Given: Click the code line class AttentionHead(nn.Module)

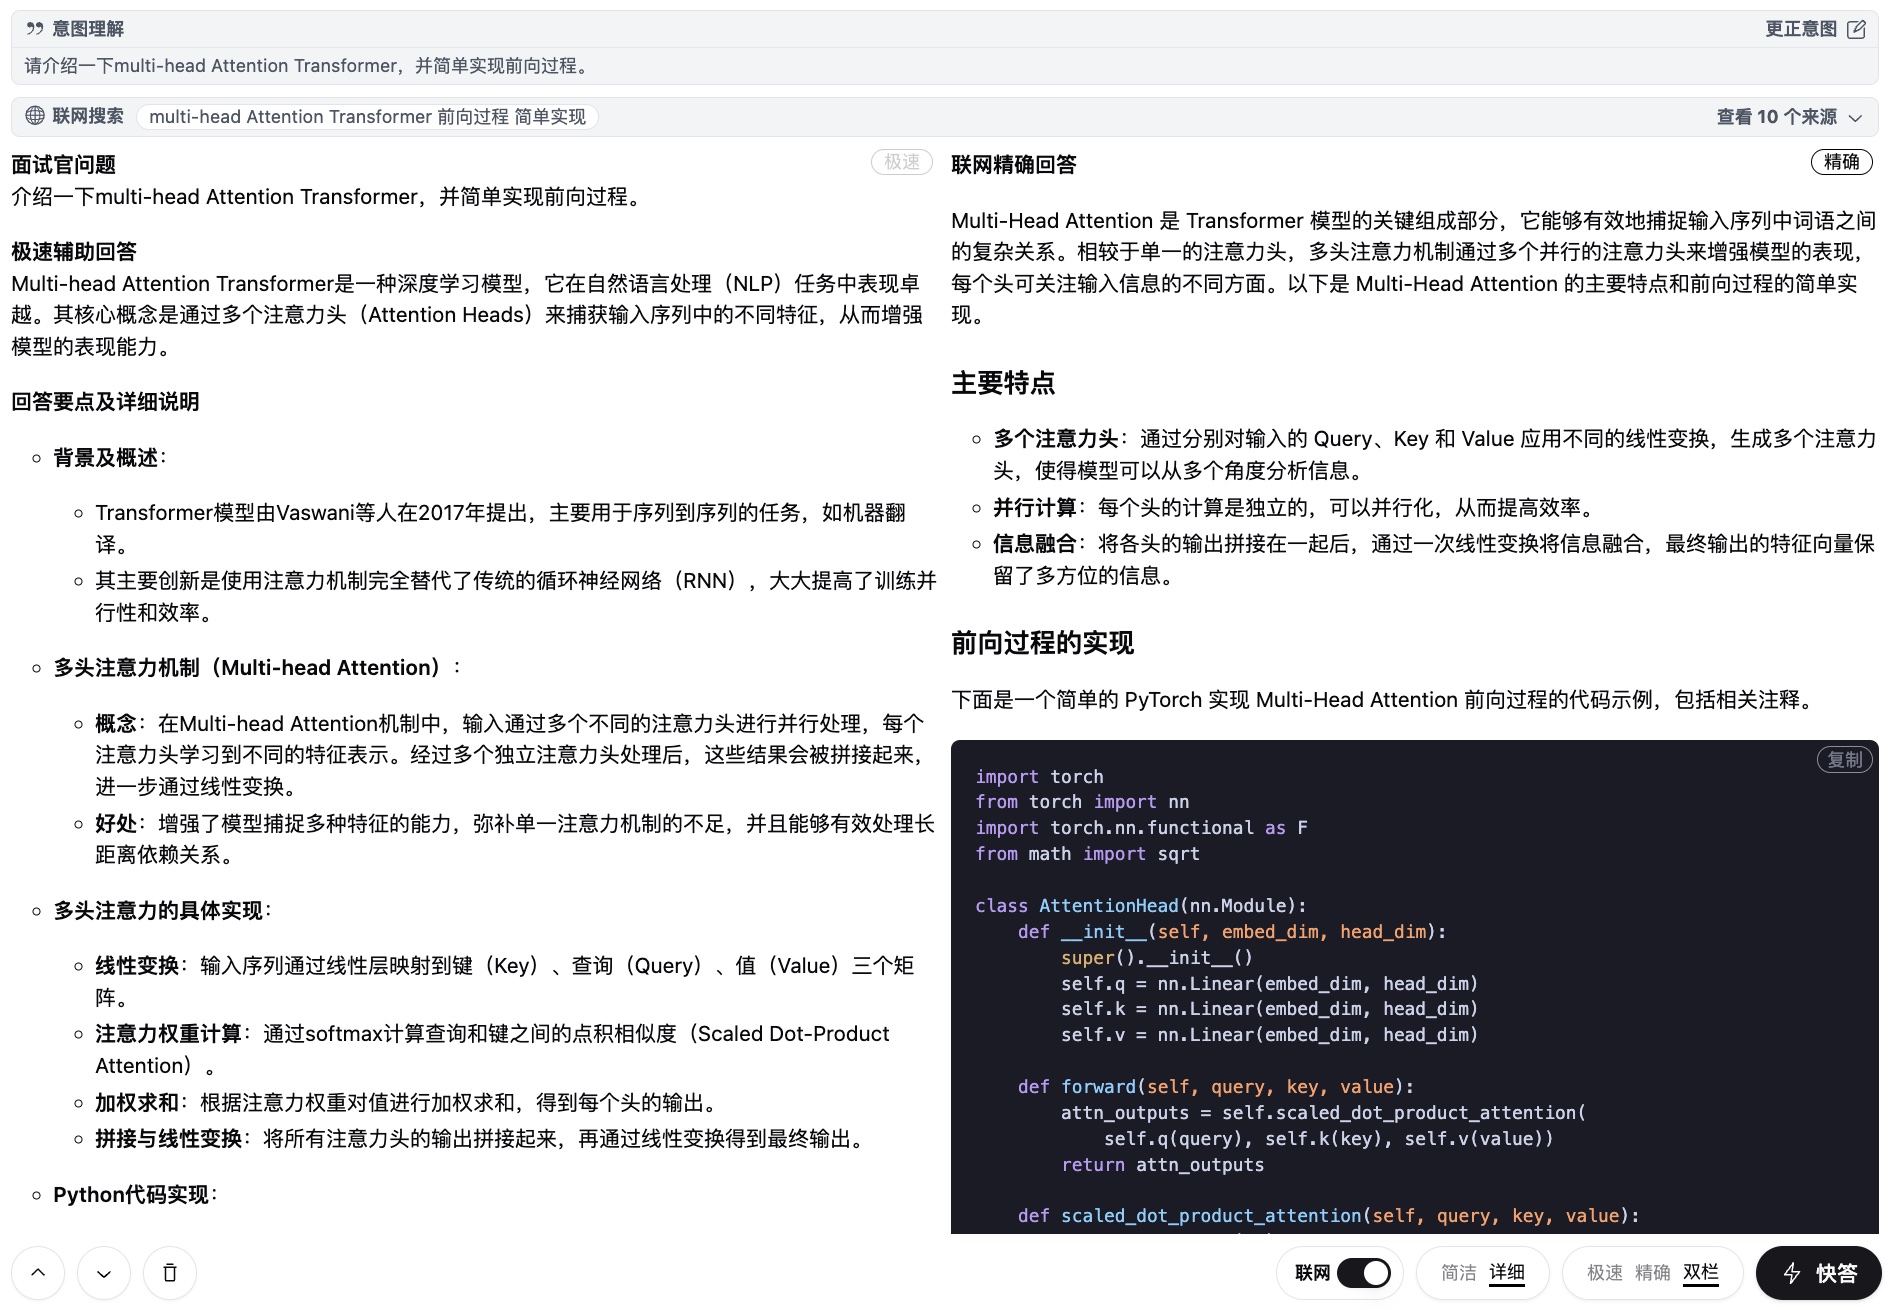Looking at the screenshot, I should coord(1141,905).
